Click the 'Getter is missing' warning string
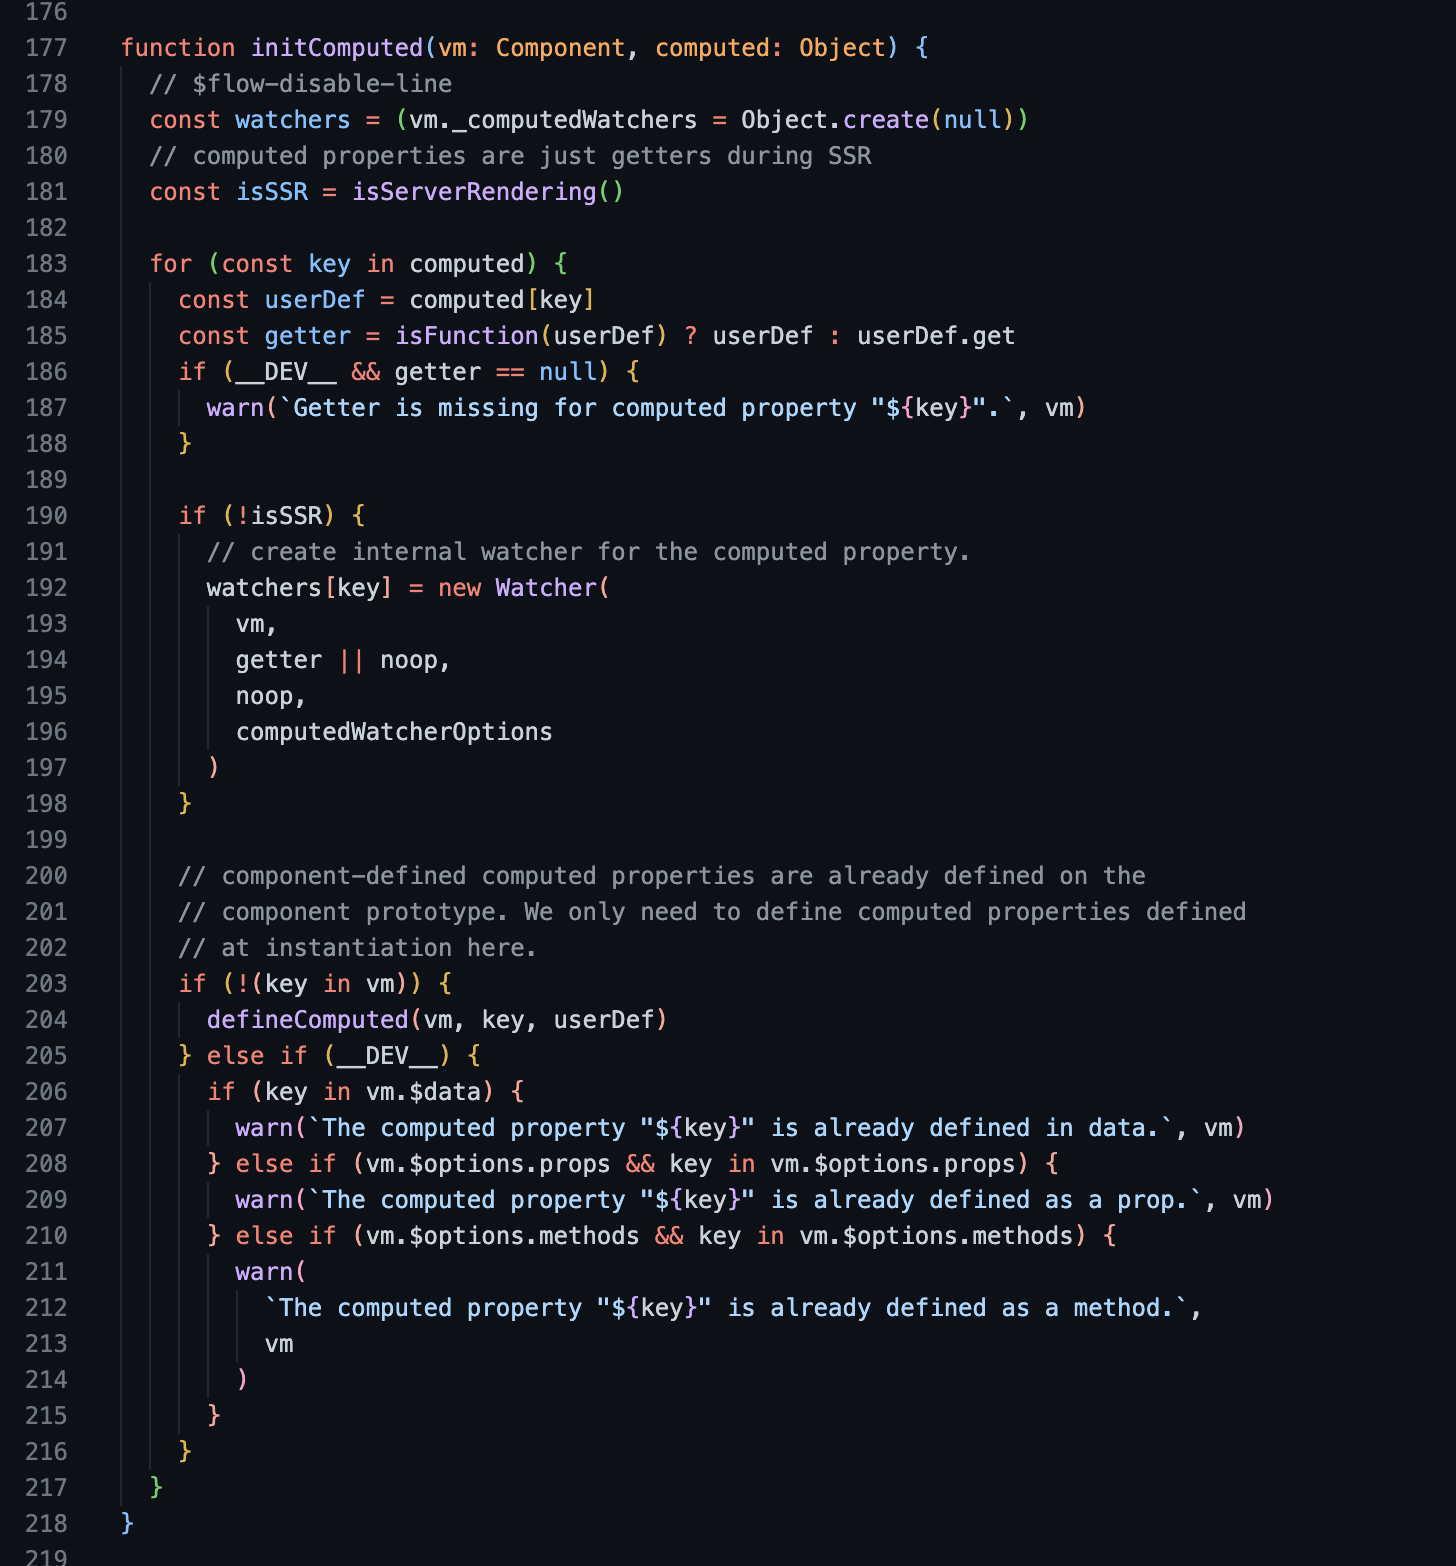The width and height of the screenshot is (1456, 1566). [647, 408]
